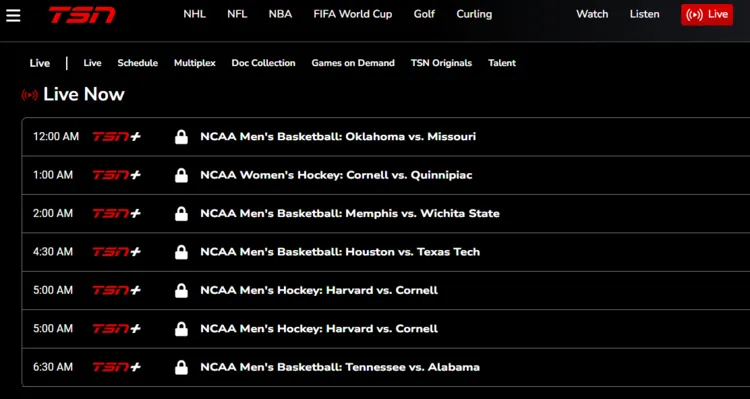Click the TSN+ logo in Tennessee vs. Alabama row
This screenshot has width=750, height=399.
click(117, 367)
